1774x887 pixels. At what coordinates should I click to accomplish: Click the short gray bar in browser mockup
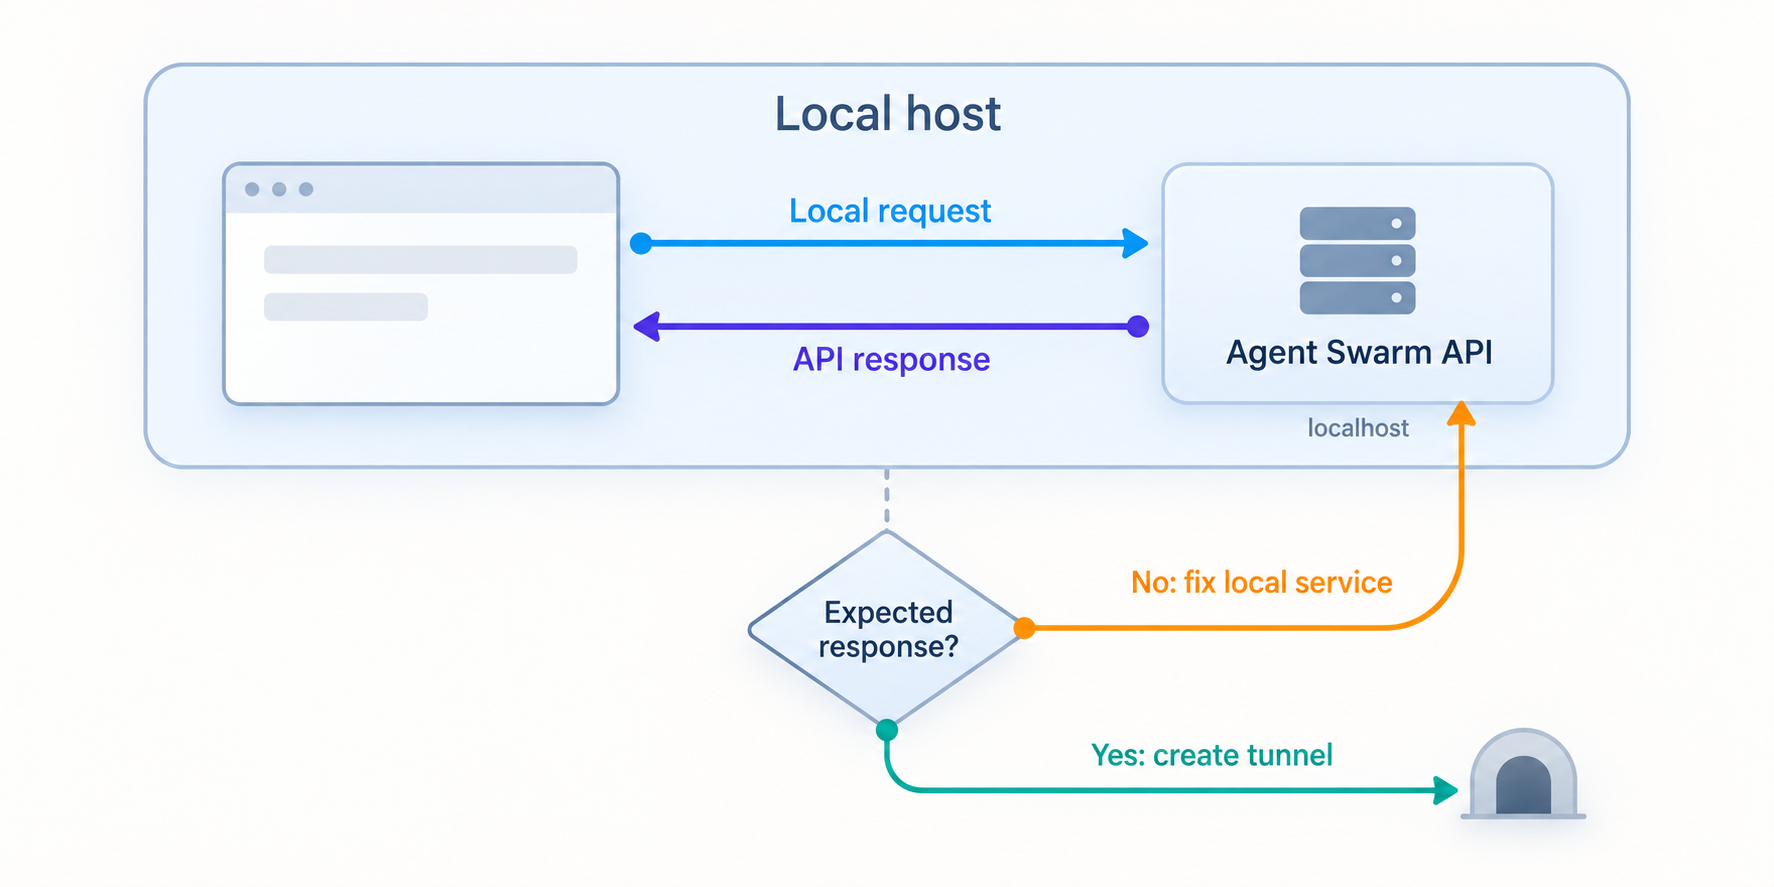346,307
